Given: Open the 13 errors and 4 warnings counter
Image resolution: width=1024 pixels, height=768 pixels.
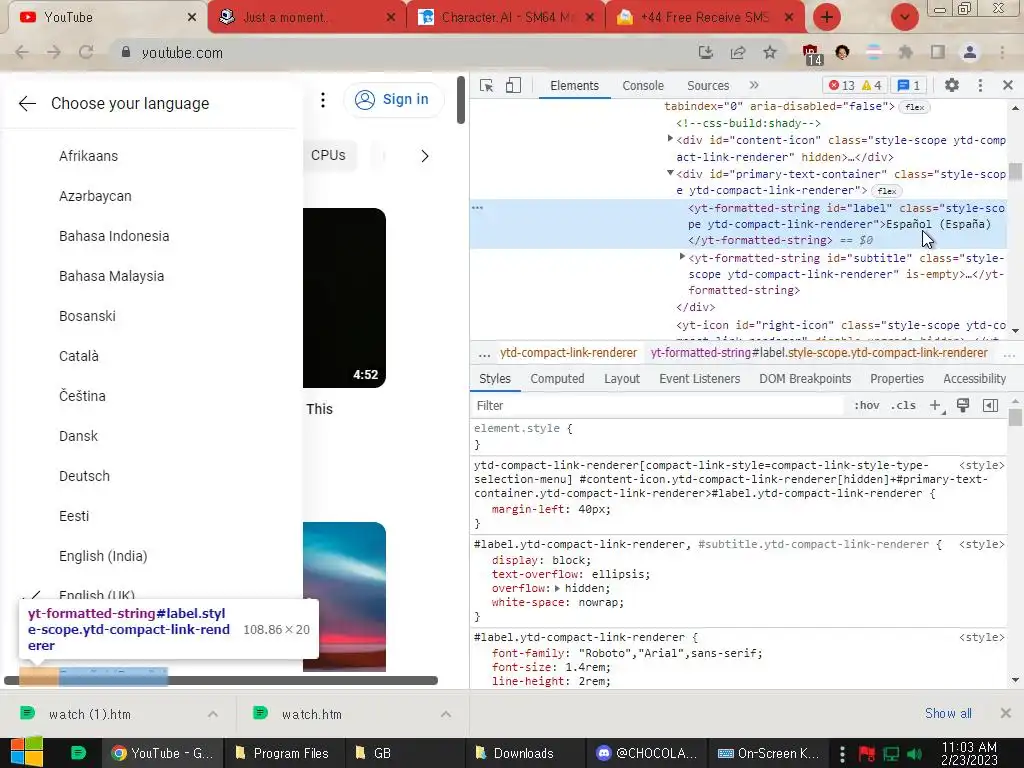Looking at the screenshot, I should click(855, 86).
